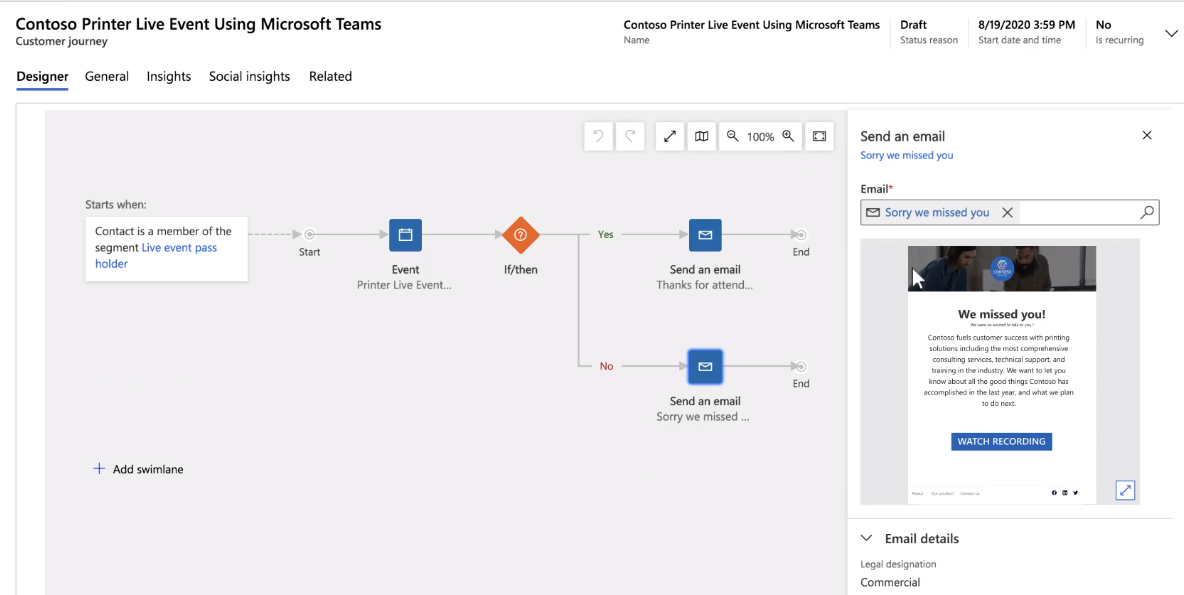Screen dimensions: 1184x595
Task: Redo the last designer action
Action: click(630, 137)
